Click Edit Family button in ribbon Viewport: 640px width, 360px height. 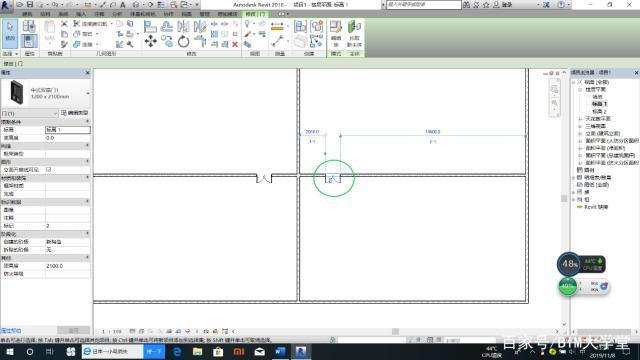coord(336,33)
